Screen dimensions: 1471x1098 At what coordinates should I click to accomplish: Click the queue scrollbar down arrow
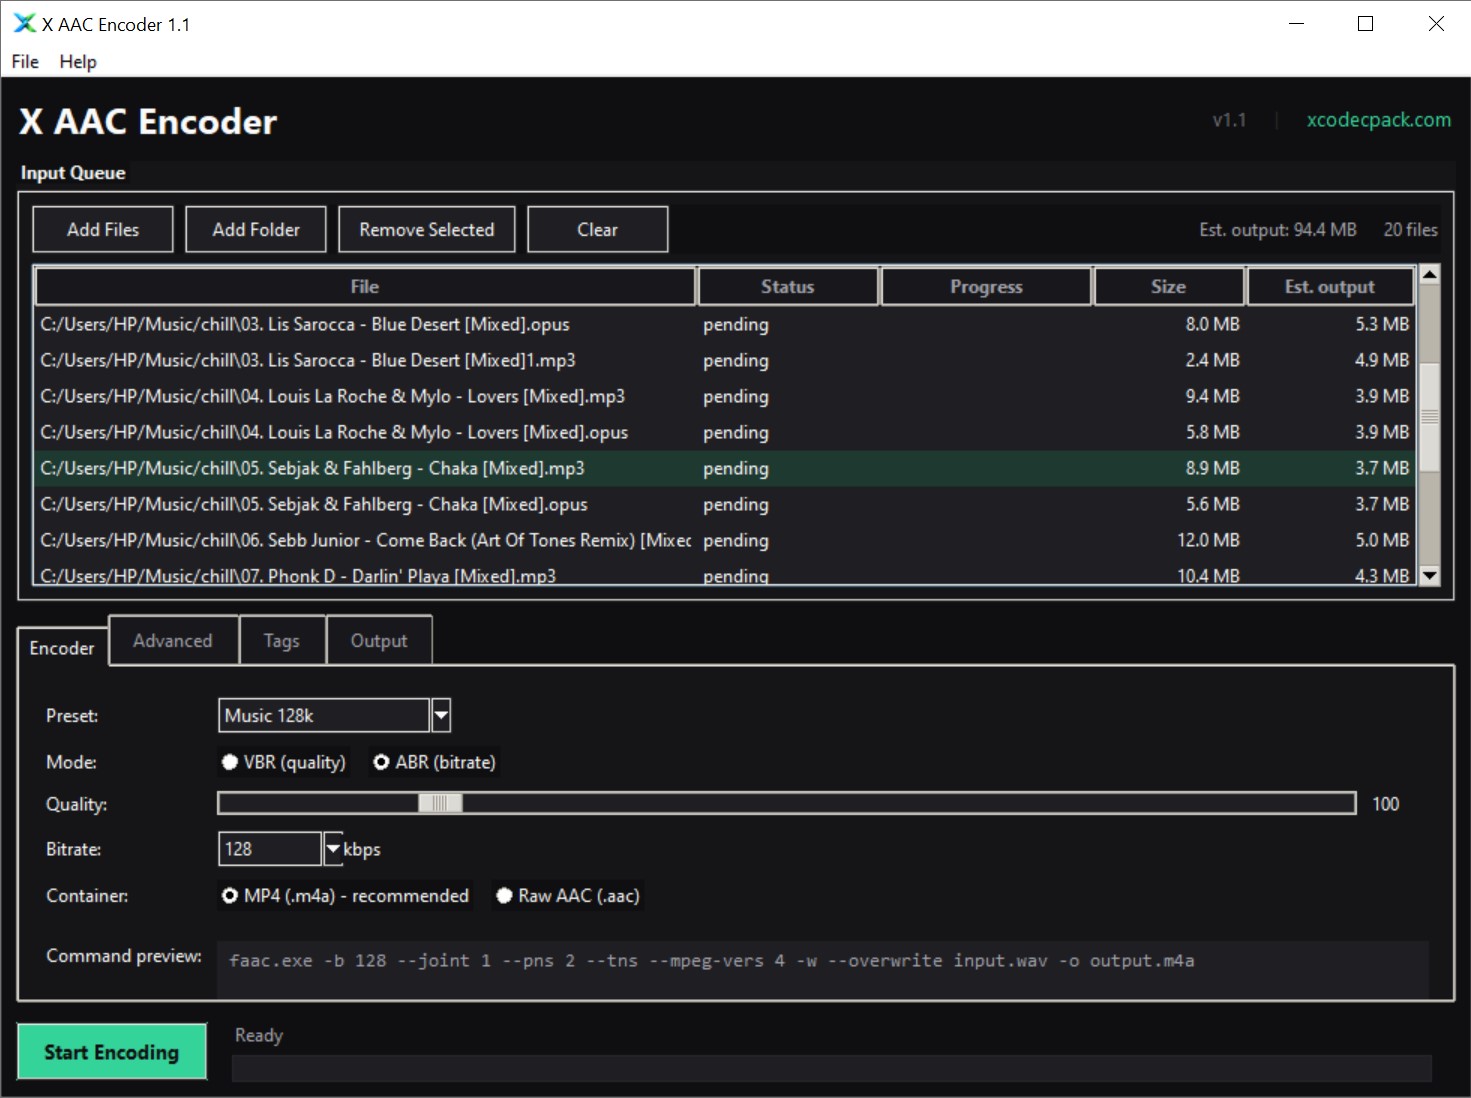(x=1430, y=575)
